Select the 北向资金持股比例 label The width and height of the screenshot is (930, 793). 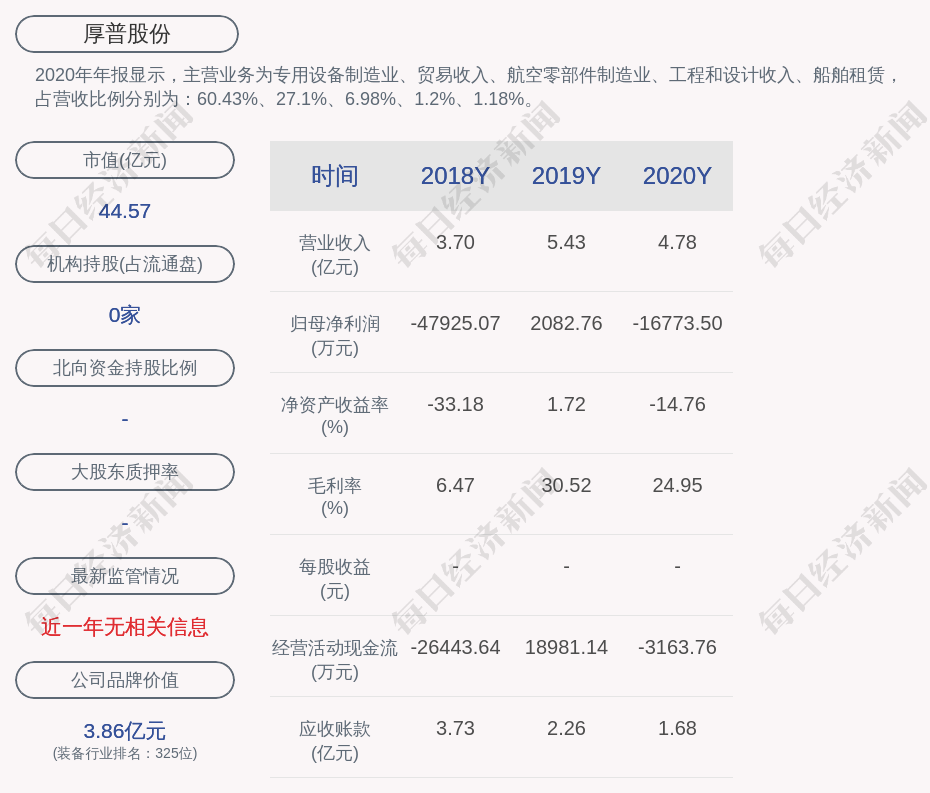(125, 368)
